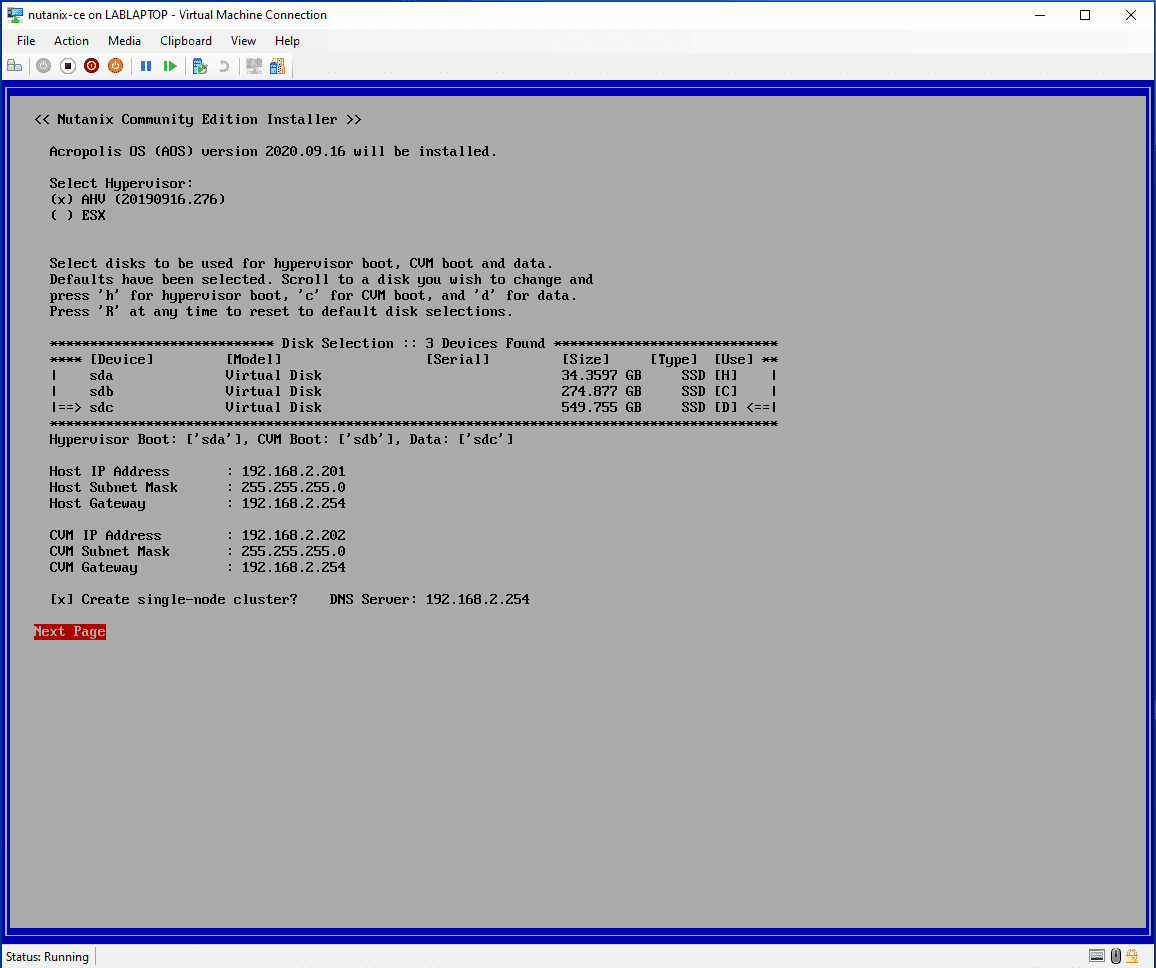Open the File menu
This screenshot has height=968, width=1156.
coord(26,41)
